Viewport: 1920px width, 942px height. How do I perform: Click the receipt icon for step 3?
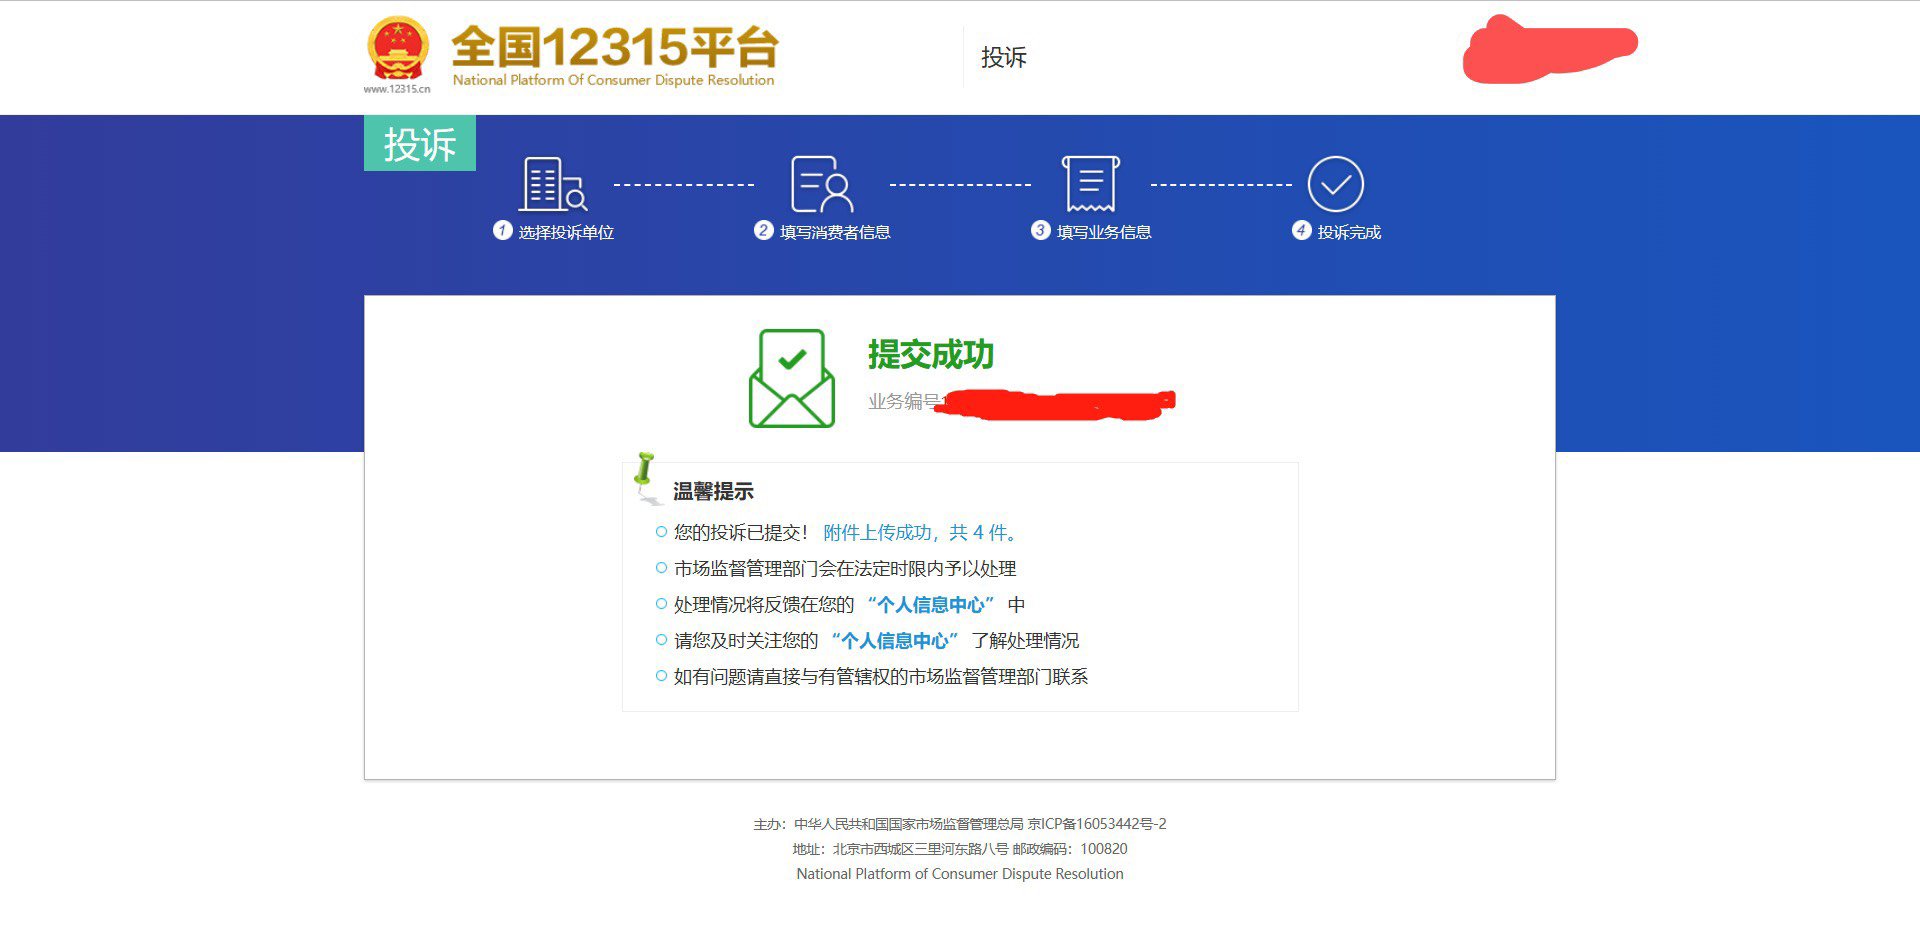pos(1090,184)
